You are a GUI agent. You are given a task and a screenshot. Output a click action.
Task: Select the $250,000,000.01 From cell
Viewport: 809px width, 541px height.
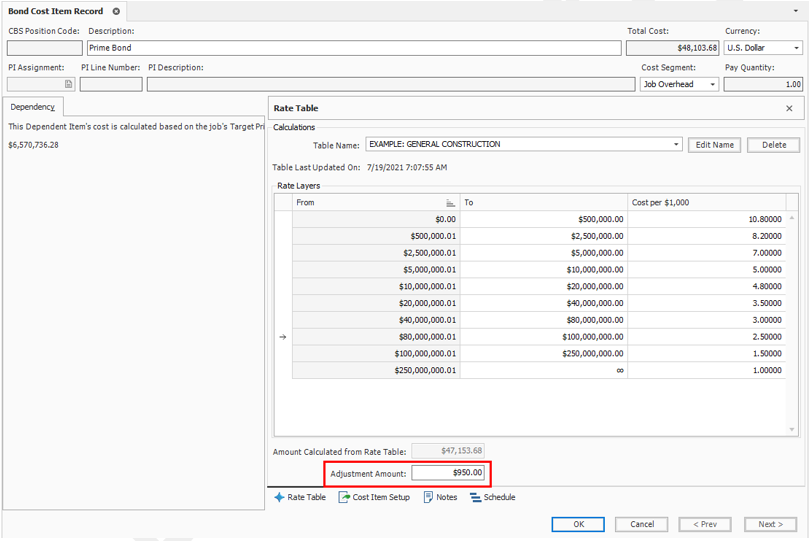[376, 370]
